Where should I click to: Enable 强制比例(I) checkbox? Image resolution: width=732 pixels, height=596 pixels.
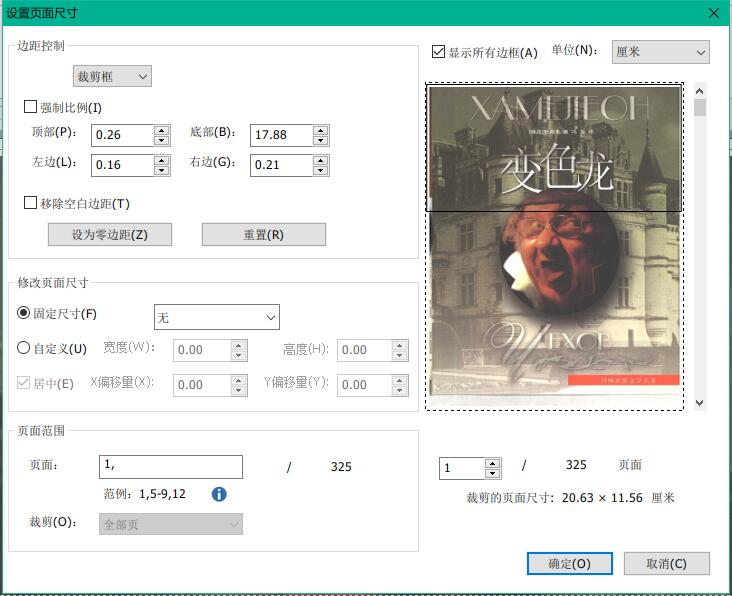30,107
